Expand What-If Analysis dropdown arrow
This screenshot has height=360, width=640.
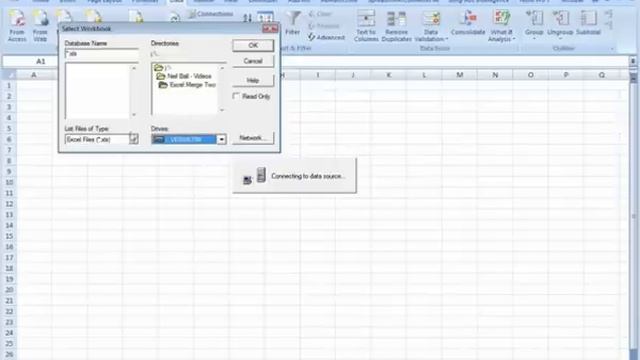(514, 40)
